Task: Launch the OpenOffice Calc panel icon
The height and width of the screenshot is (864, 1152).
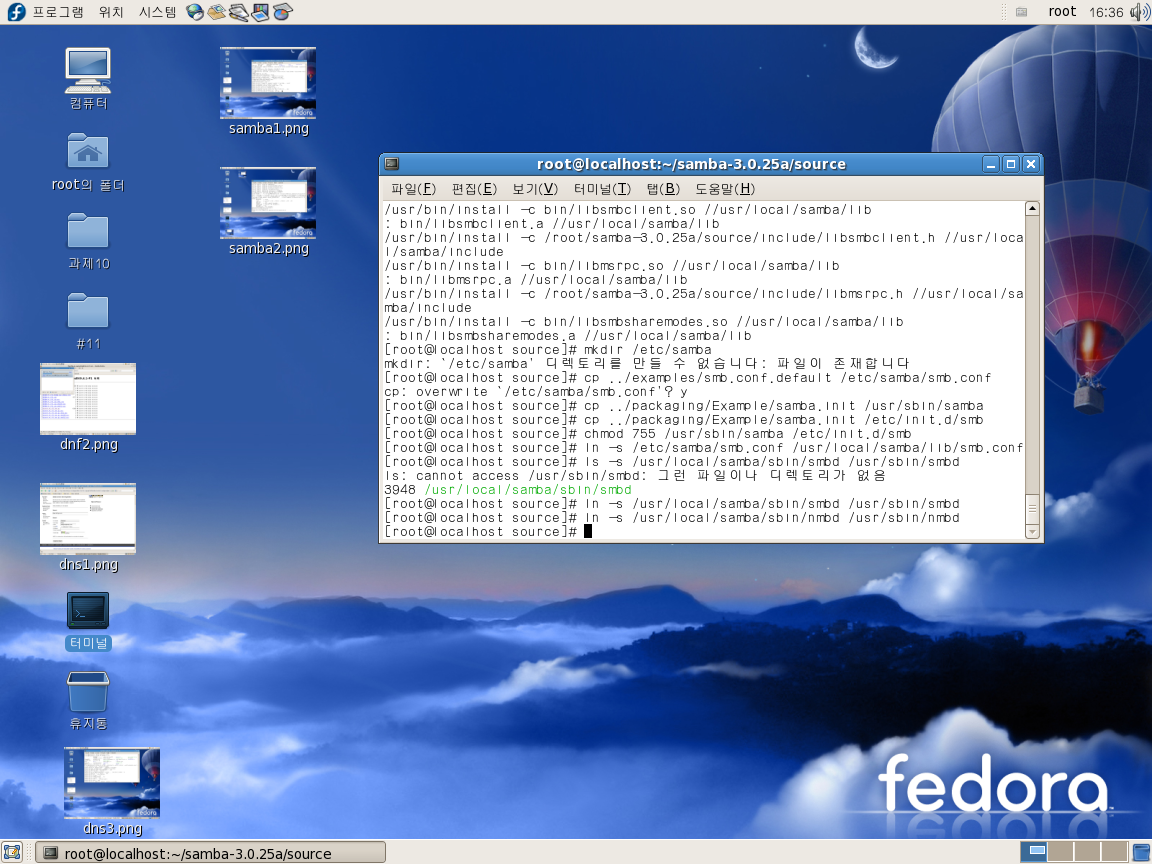Action: click(x=282, y=12)
